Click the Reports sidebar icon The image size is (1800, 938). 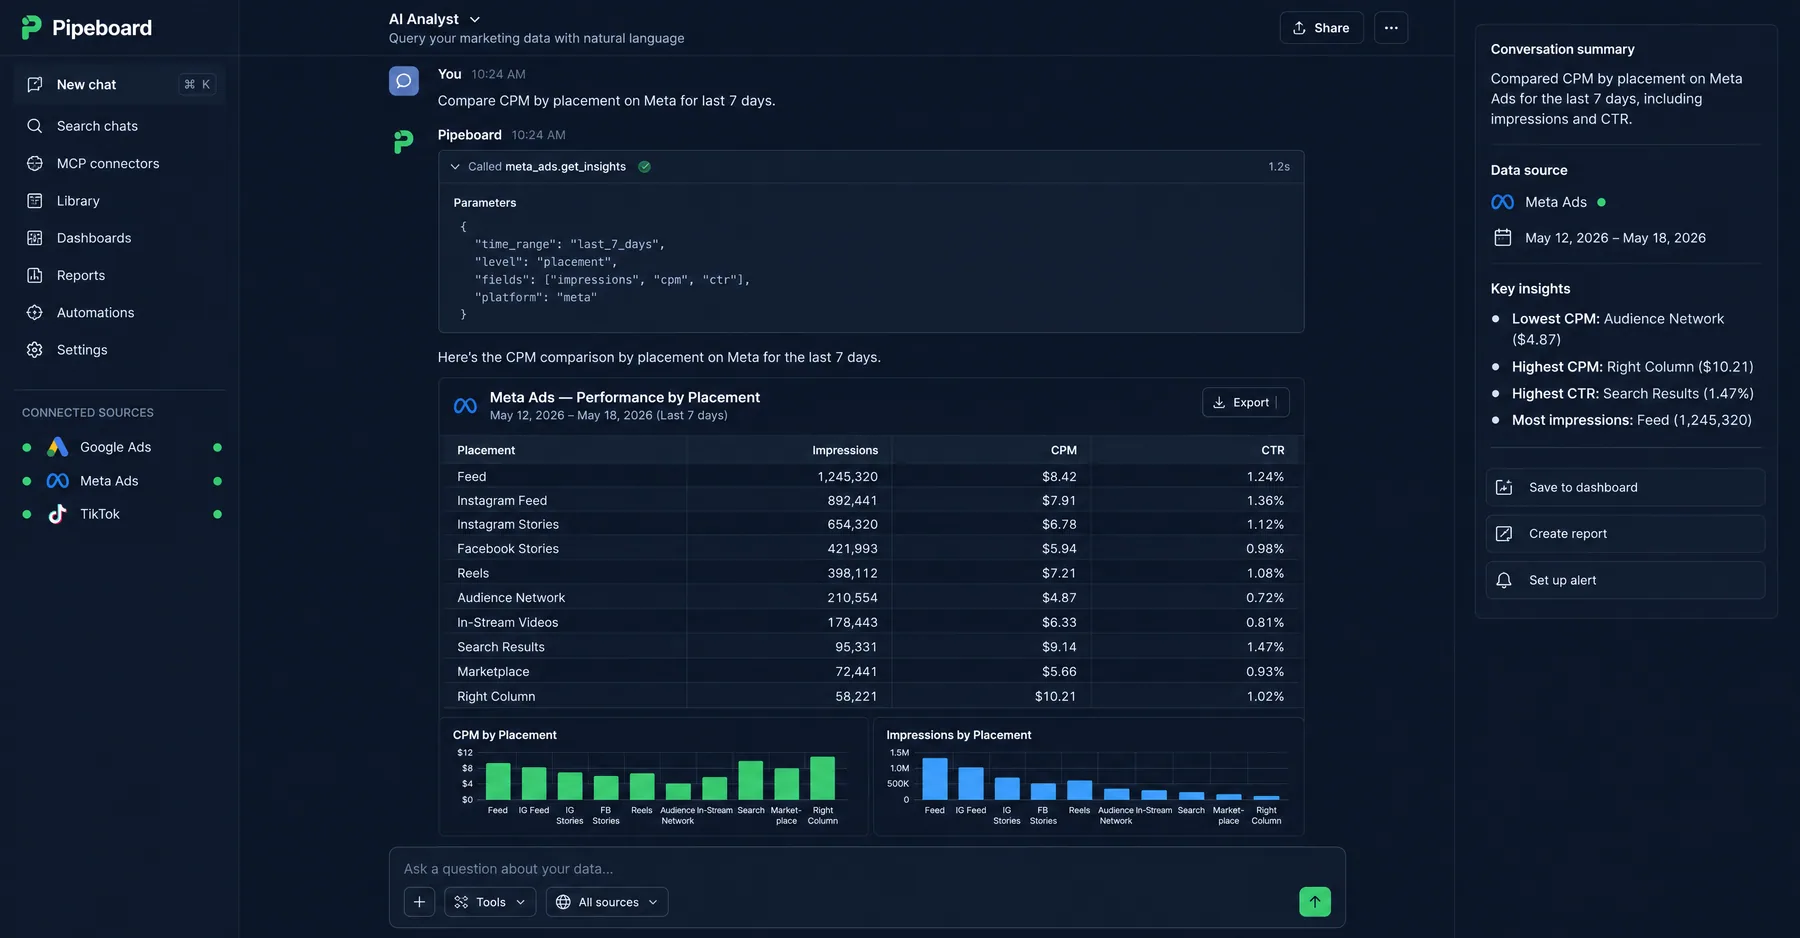[x=35, y=276]
